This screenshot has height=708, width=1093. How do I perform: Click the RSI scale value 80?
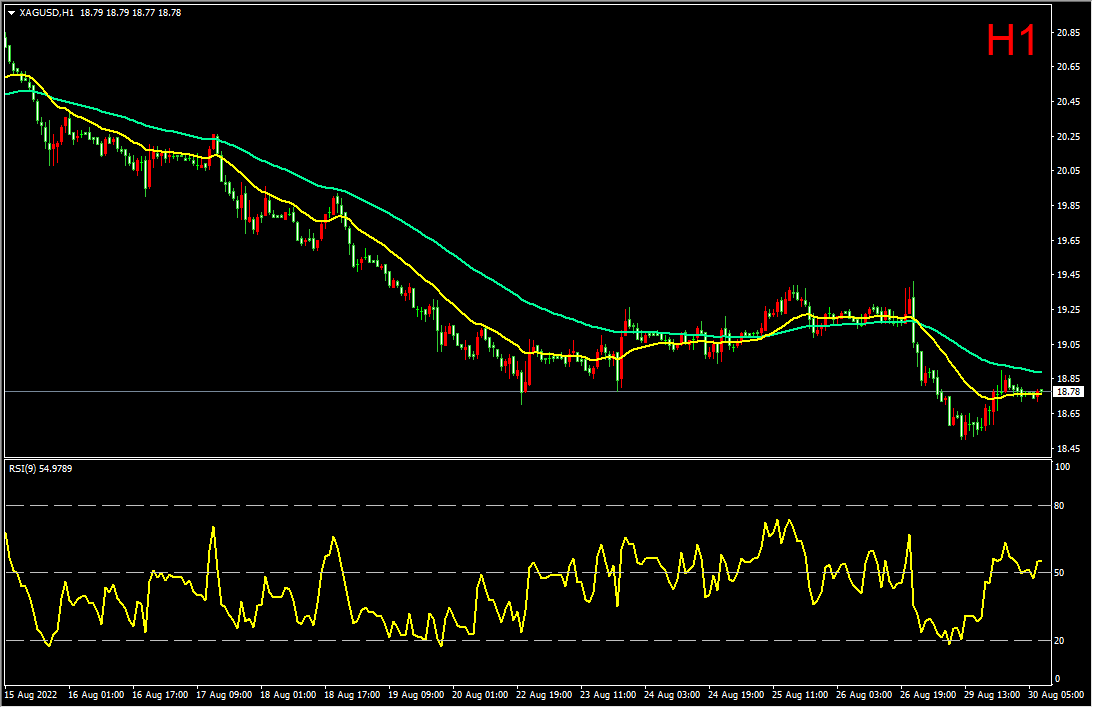point(1060,506)
